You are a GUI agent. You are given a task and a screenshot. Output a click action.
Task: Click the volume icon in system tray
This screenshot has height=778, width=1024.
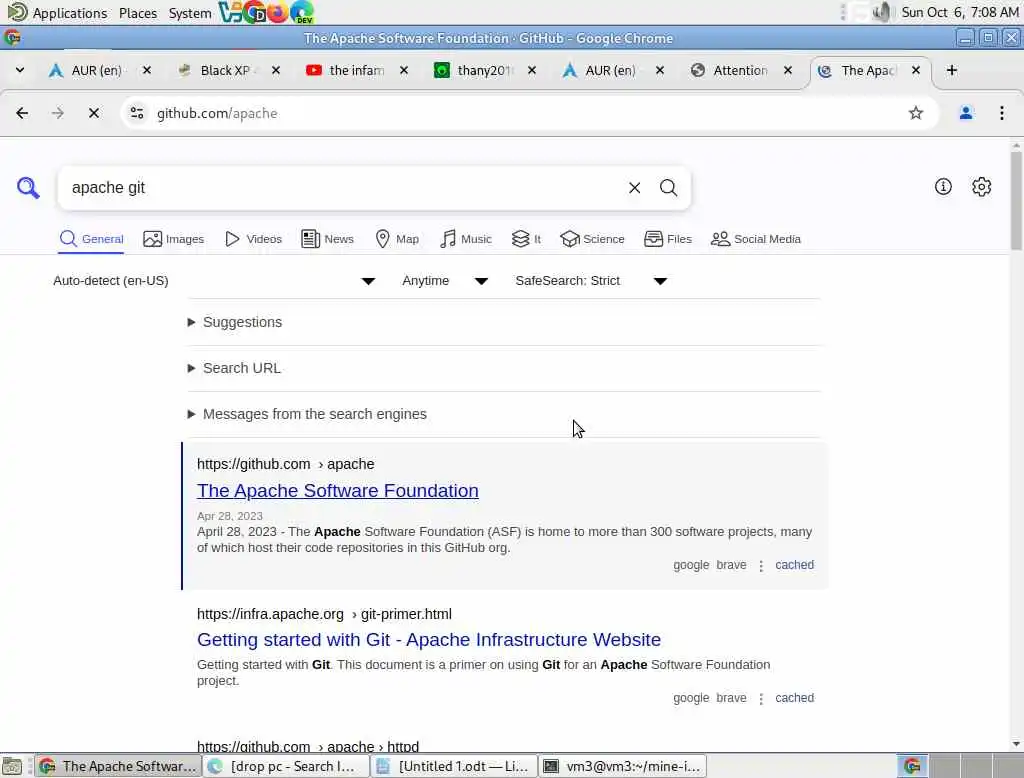(882, 12)
